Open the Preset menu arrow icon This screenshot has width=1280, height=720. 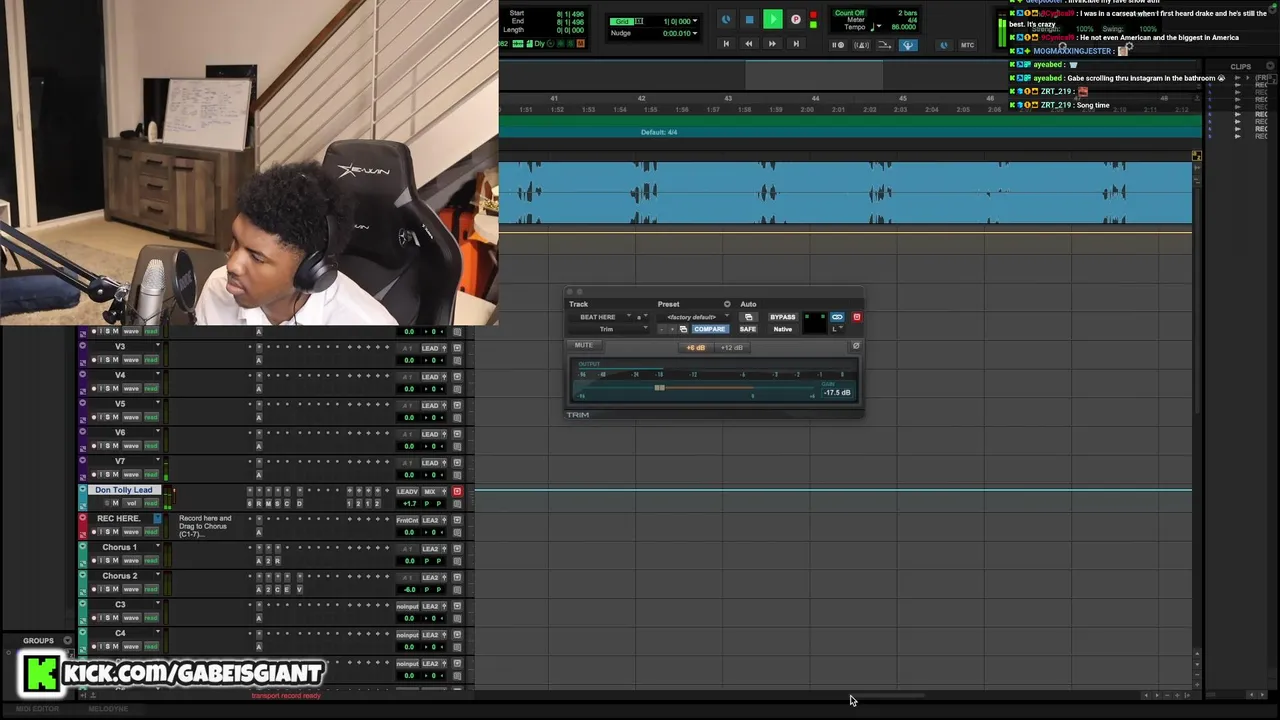coord(727,304)
